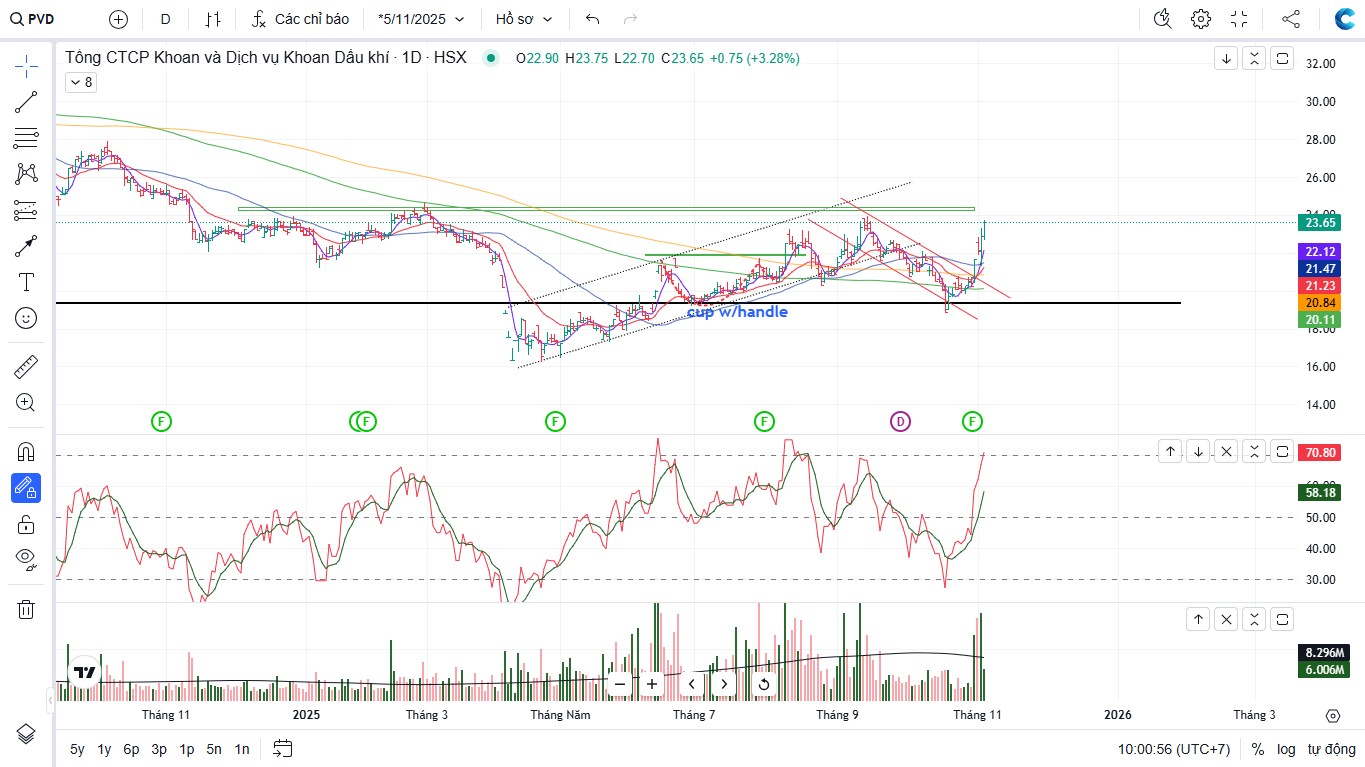Toggle magnet mode for drawings
Image resolution: width=1365 pixels, height=767 pixels.
(x=26, y=452)
